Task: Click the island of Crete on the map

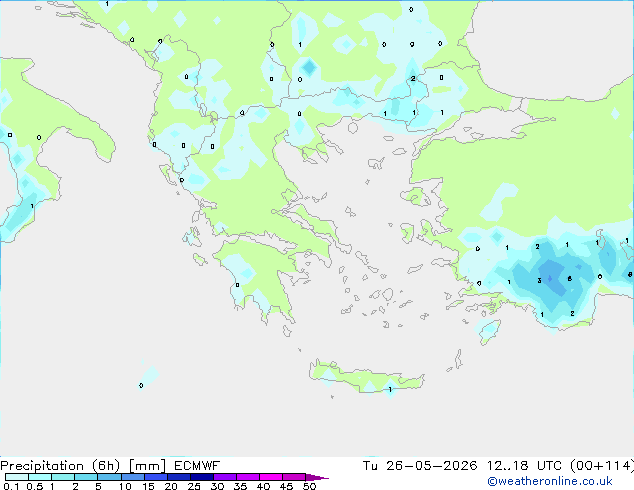Action: coord(366,377)
